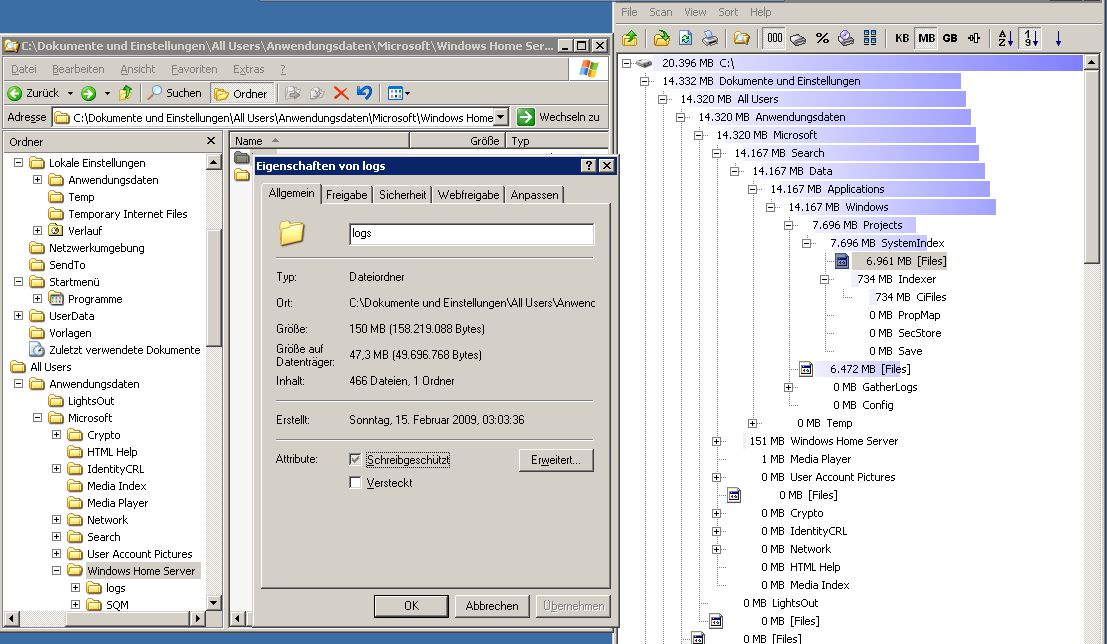This screenshot has width=1107, height=644.
Task: Click TreeSize drive clock icon
Action: point(846,38)
